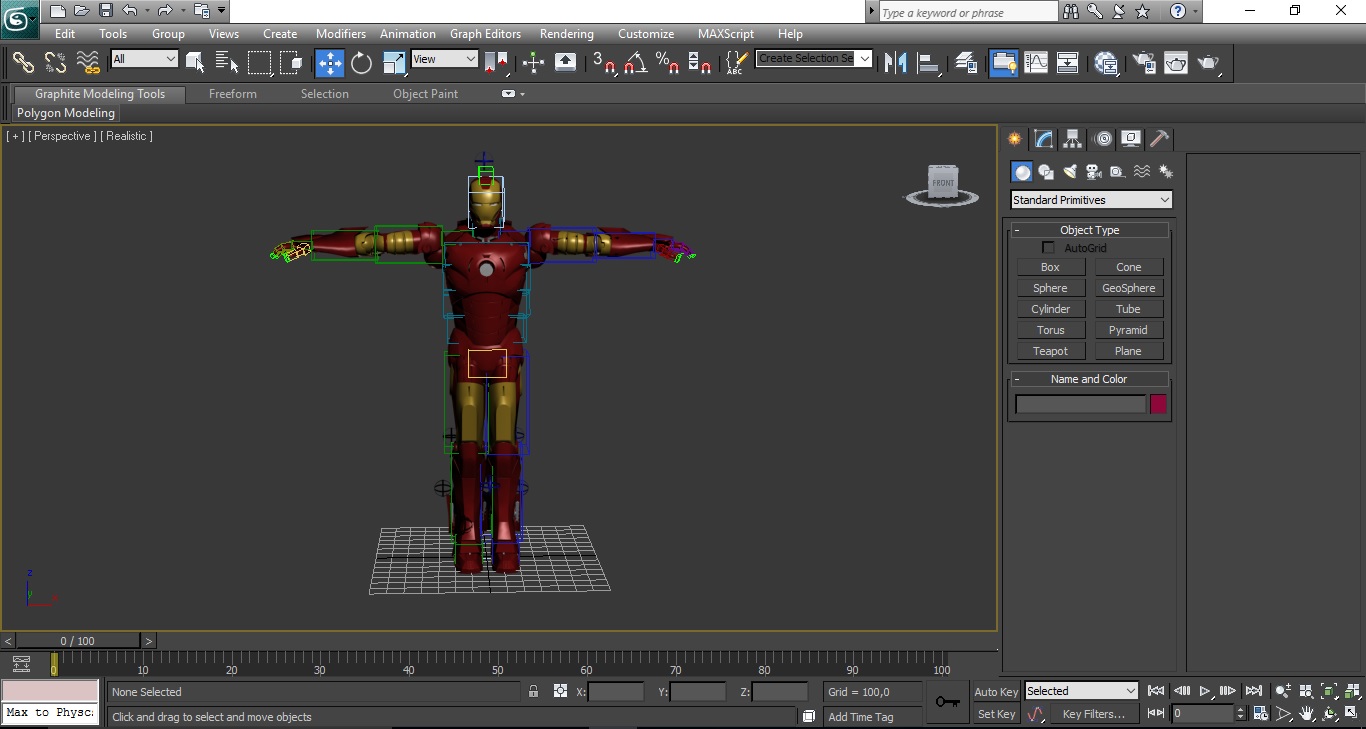The height and width of the screenshot is (729, 1366).
Task: Select the Select and Link tool
Action: tap(23, 62)
